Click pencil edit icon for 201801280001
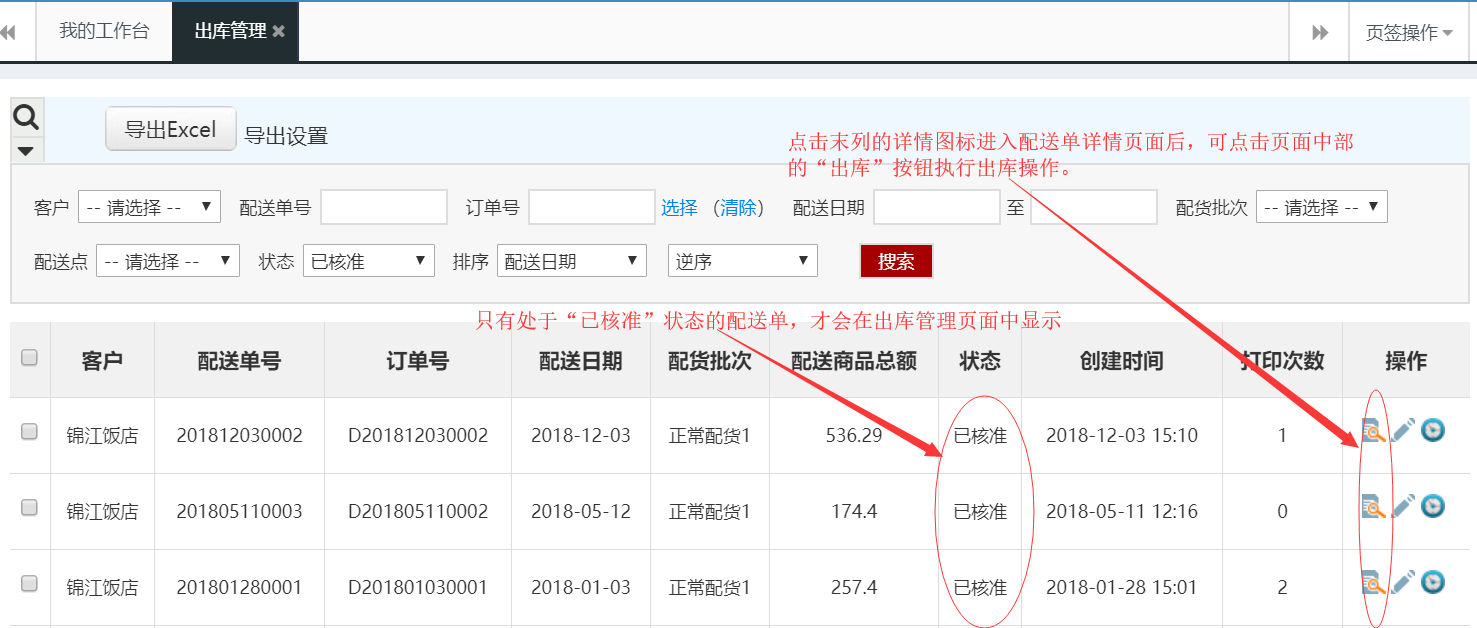The image size is (1477, 628). point(1404,582)
